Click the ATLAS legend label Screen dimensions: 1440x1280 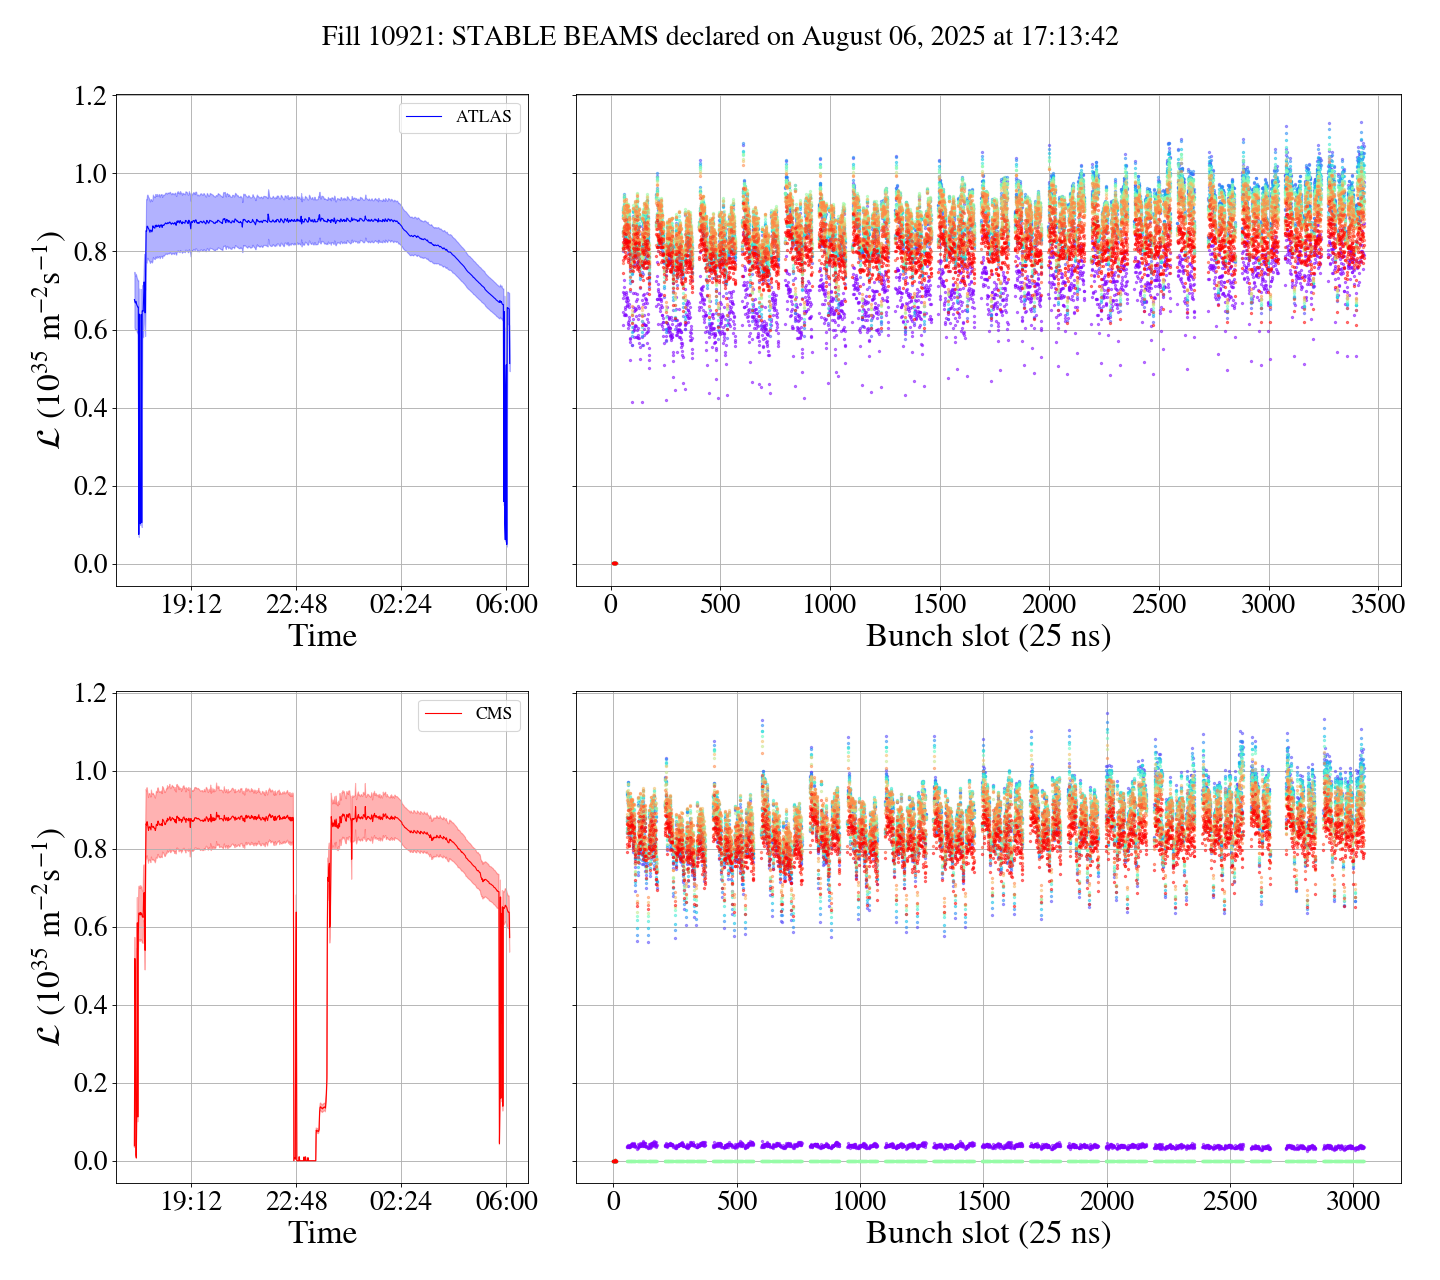pos(483,117)
